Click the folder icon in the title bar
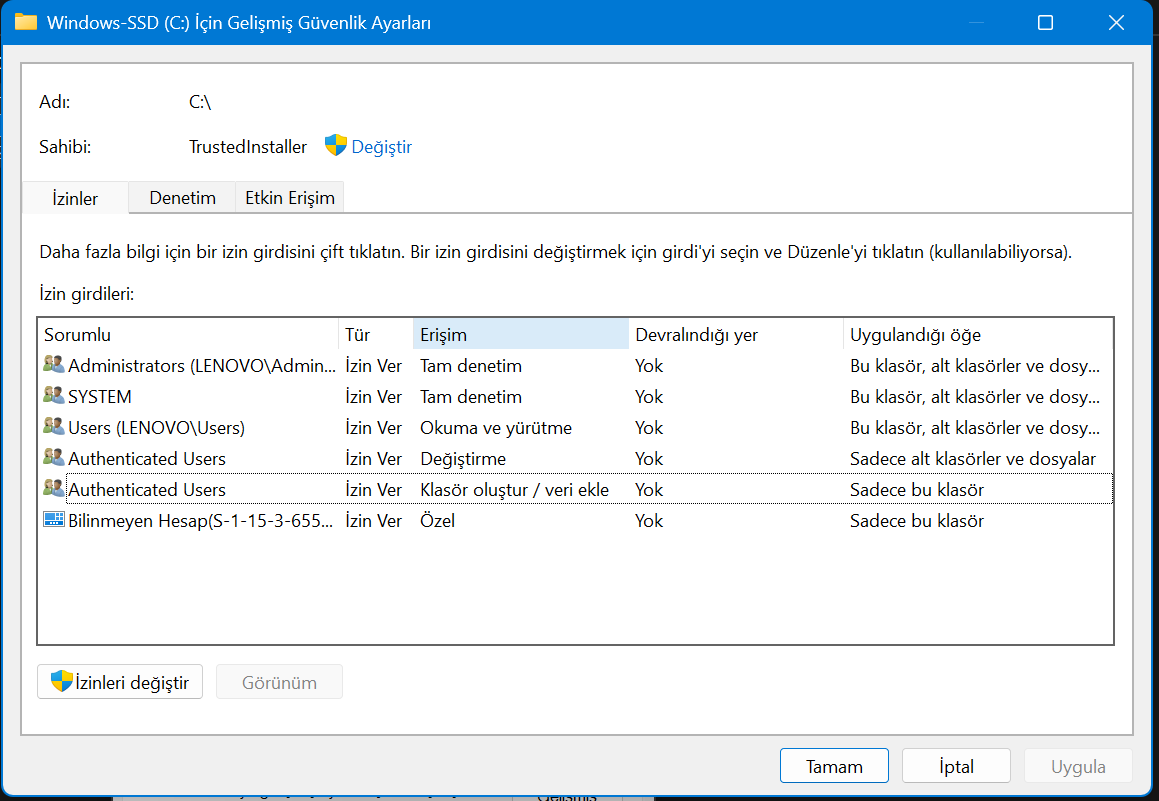The height and width of the screenshot is (801, 1159). point(26,22)
